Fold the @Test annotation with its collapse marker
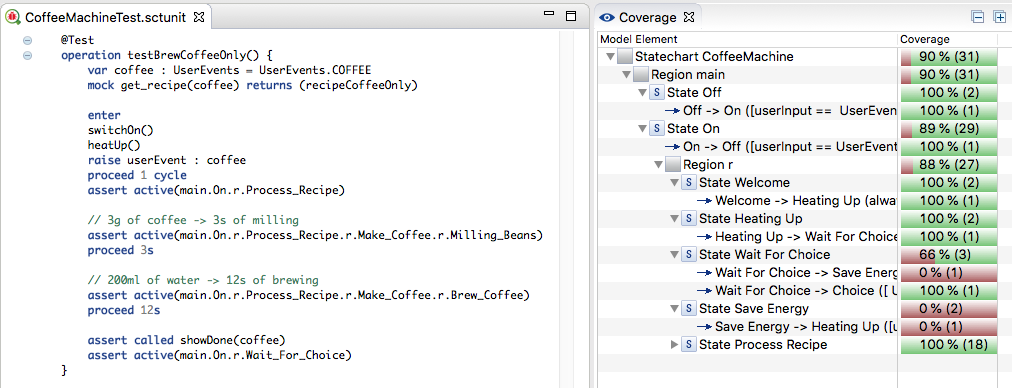This screenshot has width=1012, height=388. click(x=27, y=40)
